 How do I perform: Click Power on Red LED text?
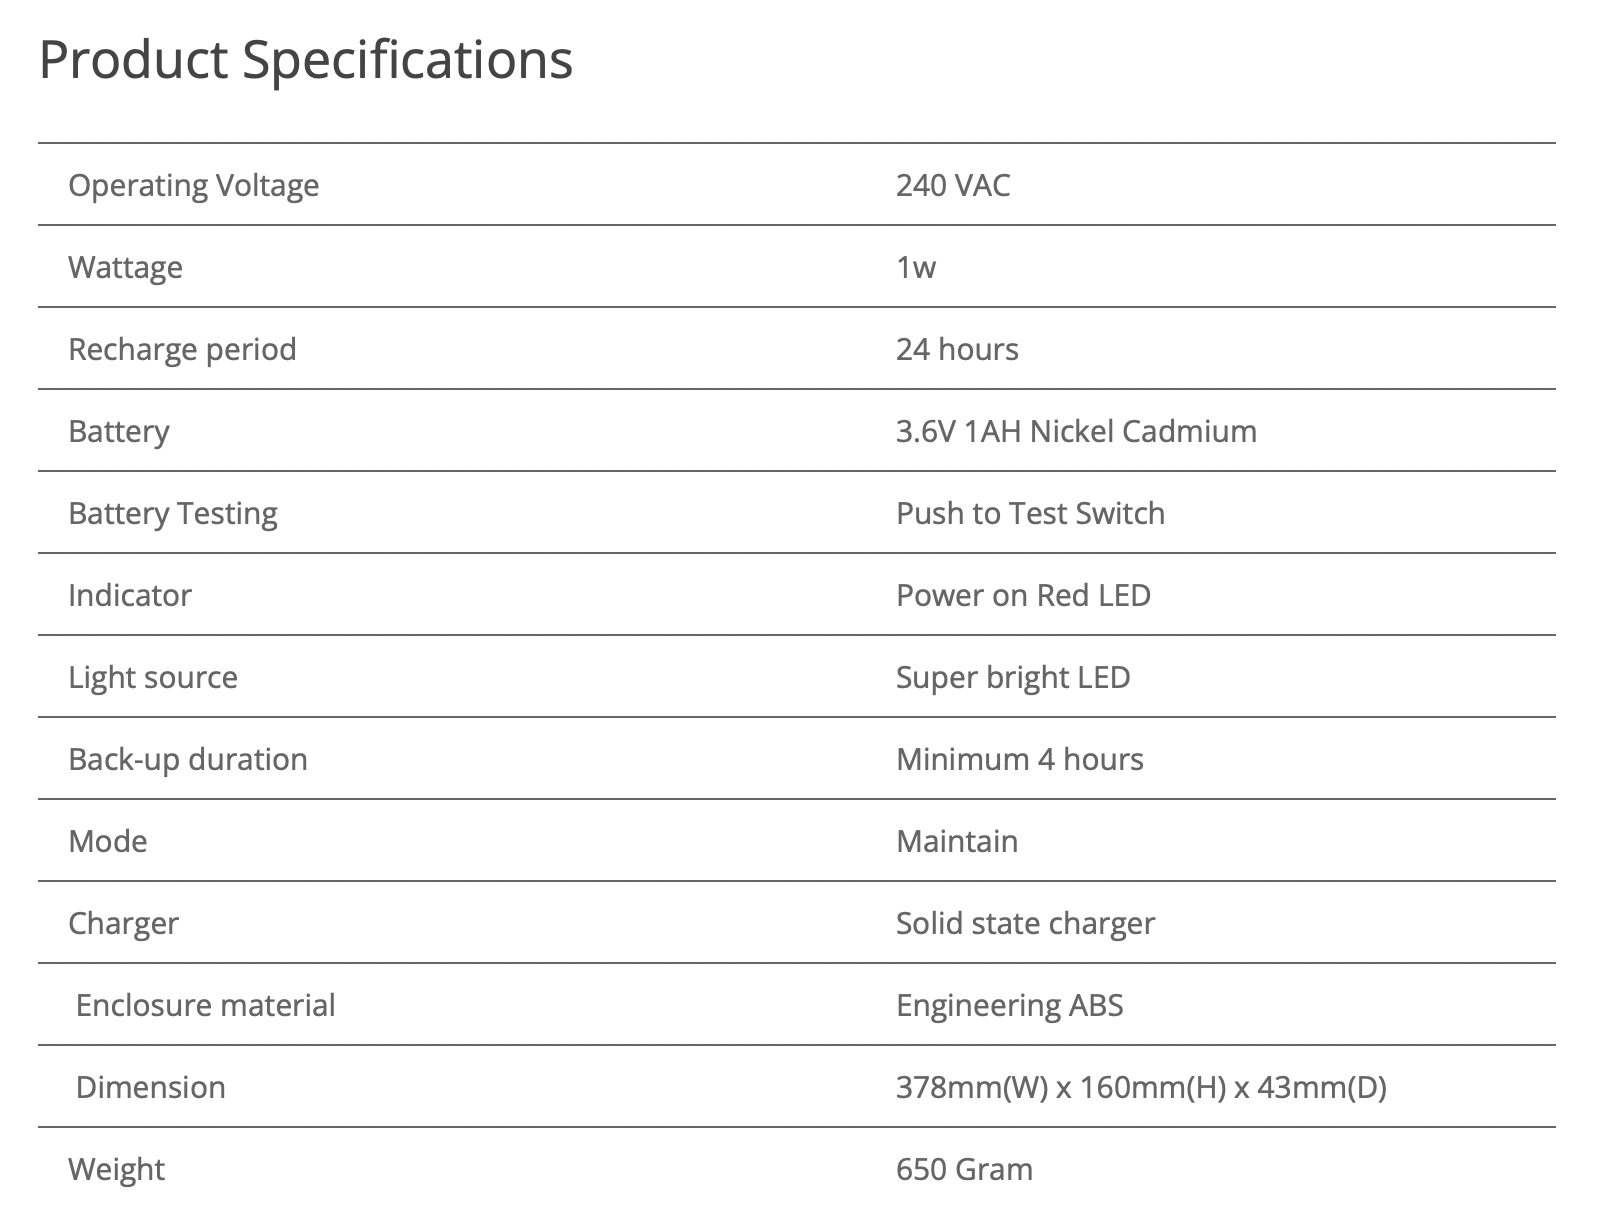pyautogui.click(x=1023, y=595)
